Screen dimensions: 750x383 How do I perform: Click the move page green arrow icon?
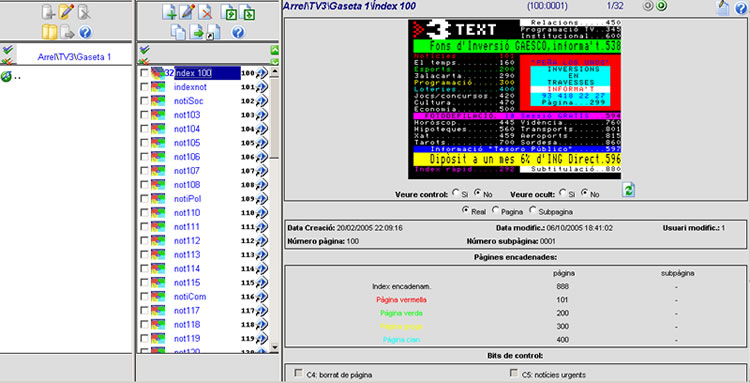click(x=197, y=32)
